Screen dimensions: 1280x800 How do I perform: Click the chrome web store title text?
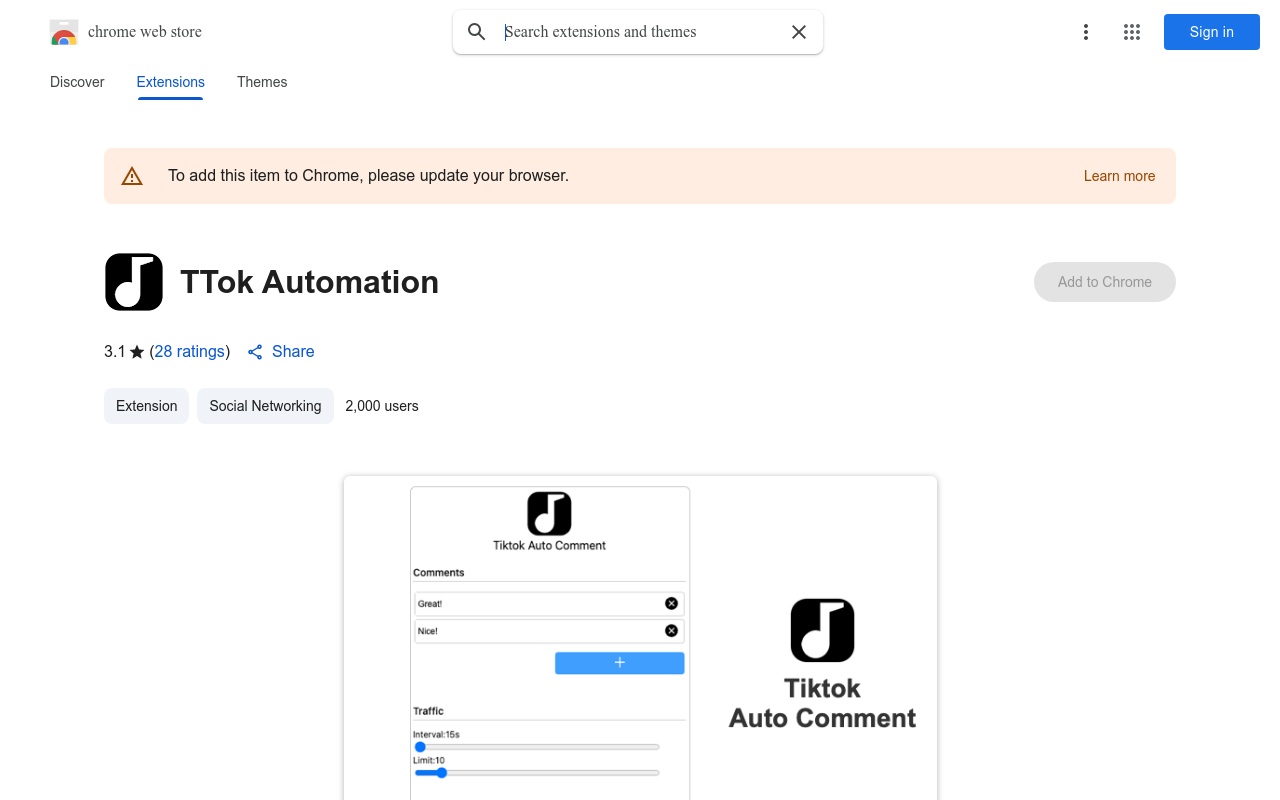(x=145, y=32)
